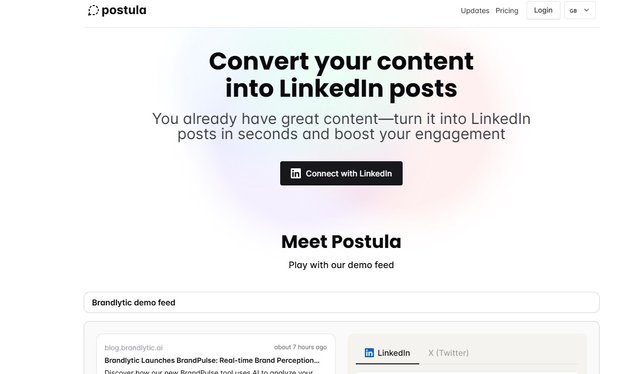Connect with LinkedIn using the black button
This screenshot has height=374, width=640.
click(341, 173)
